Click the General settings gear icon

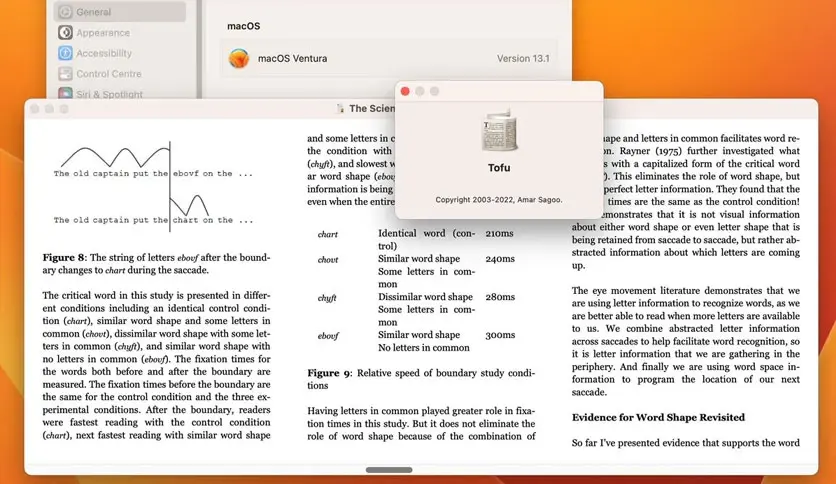point(65,12)
